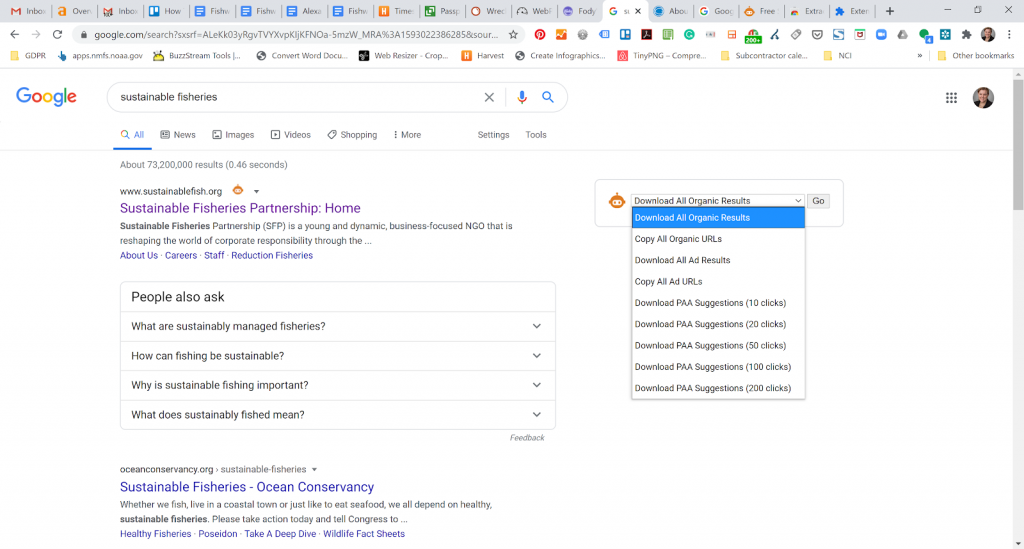Open the Pocket extension icon
1024x549 pixels.
(x=817, y=35)
